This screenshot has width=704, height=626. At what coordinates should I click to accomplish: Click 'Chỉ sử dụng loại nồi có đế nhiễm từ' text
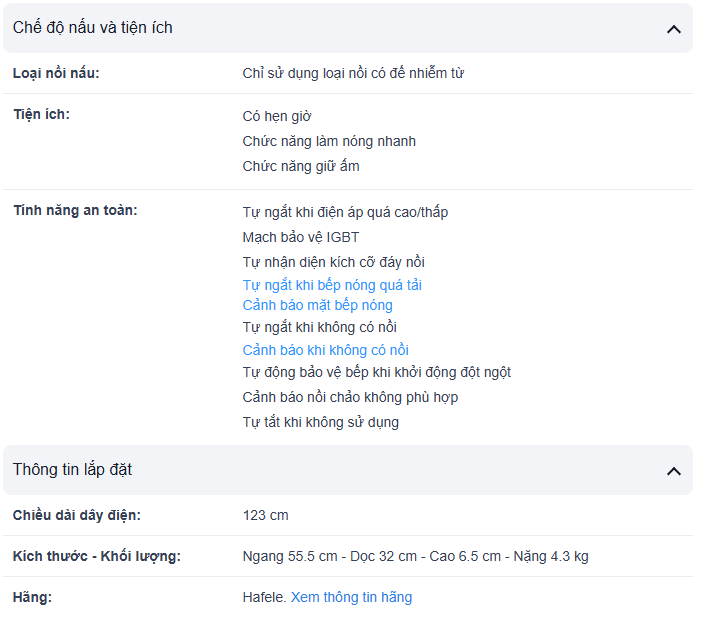pos(353,73)
